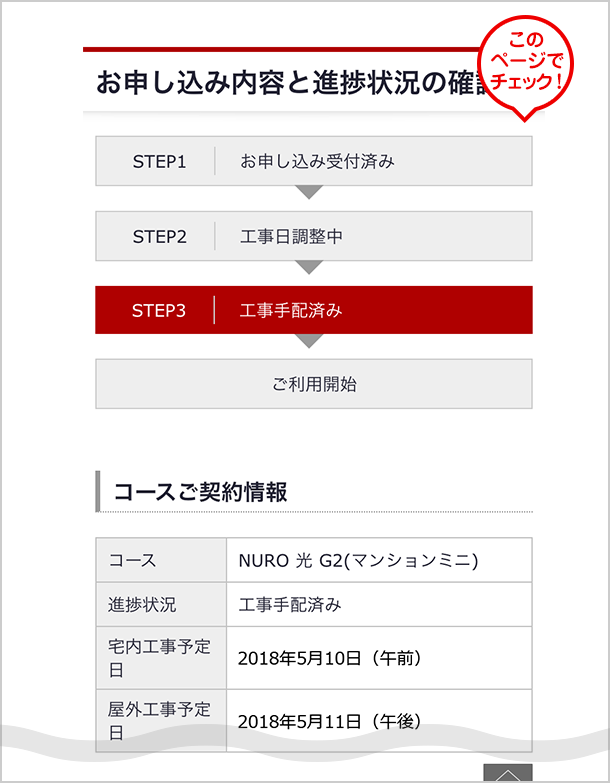Screen dimensions: 610x783
Task: Click the 宅内工事予定日 row label
Action: tap(161, 657)
